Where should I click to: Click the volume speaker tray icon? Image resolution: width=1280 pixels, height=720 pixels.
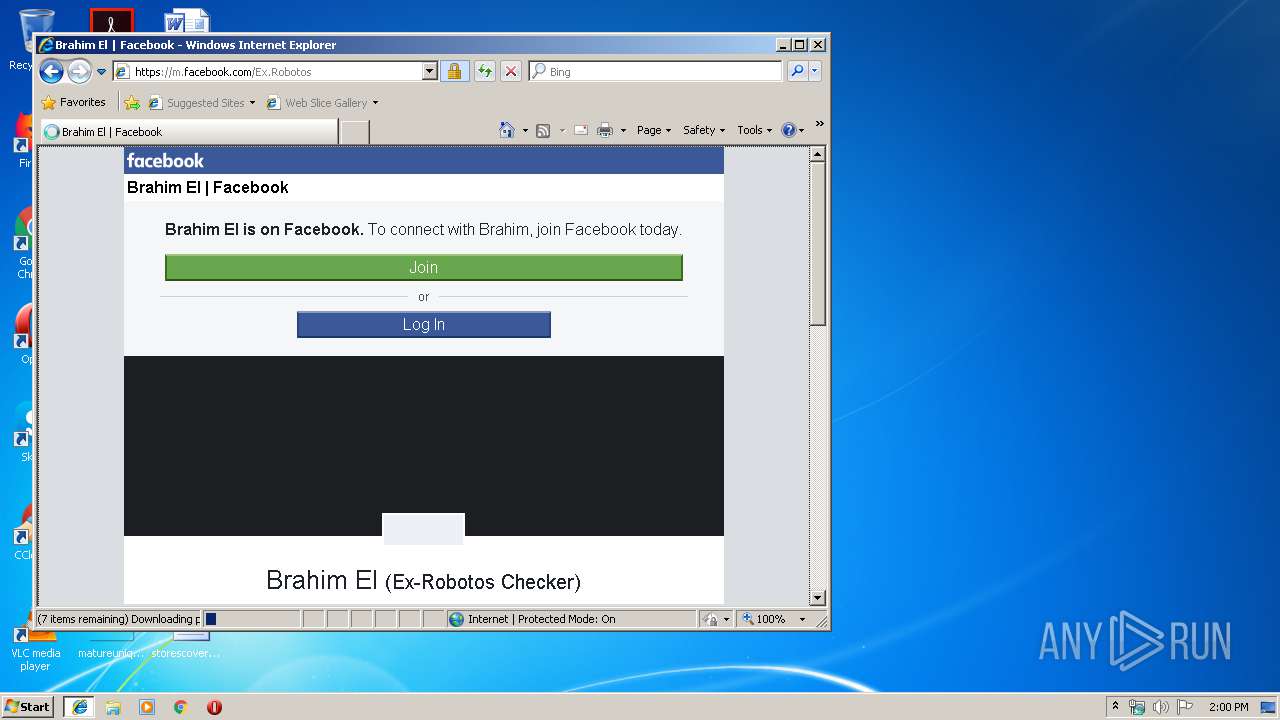pyautogui.click(x=1161, y=707)
